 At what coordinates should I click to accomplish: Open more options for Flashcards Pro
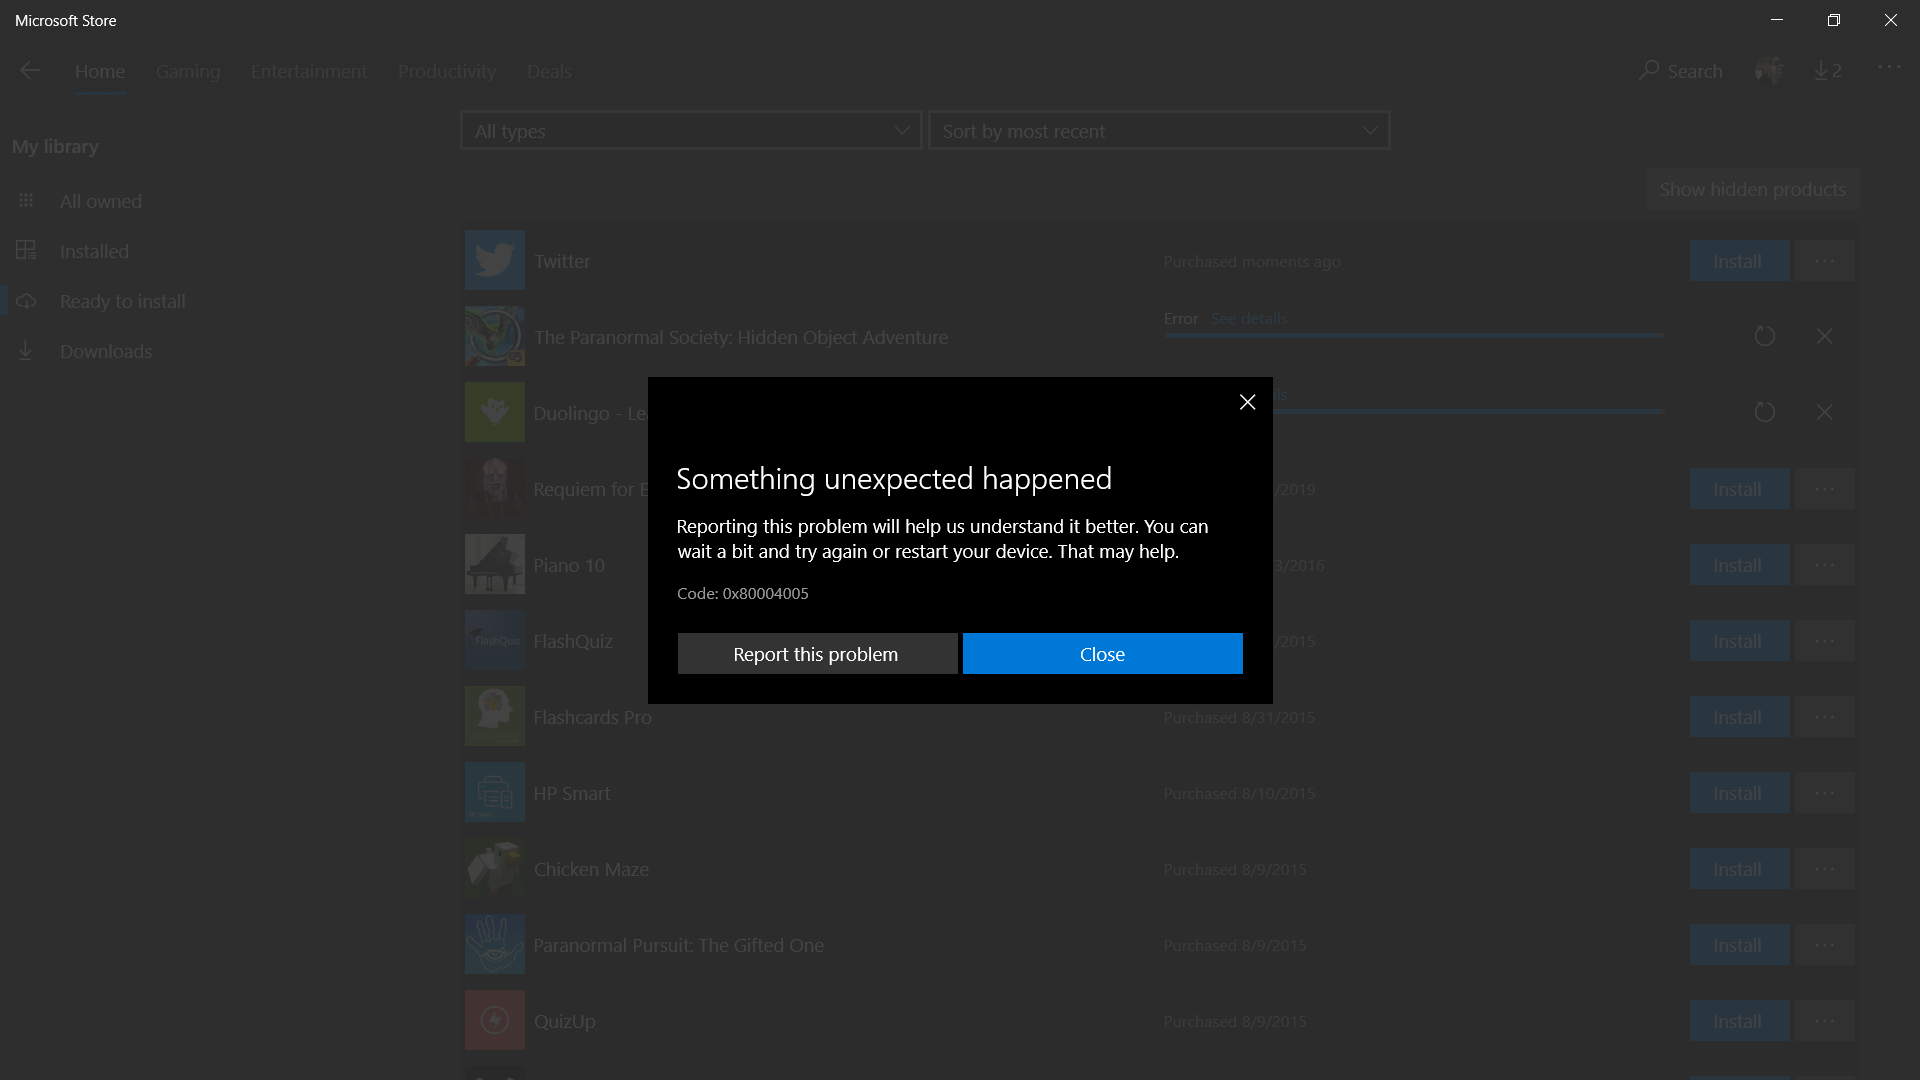(1825, 717)
